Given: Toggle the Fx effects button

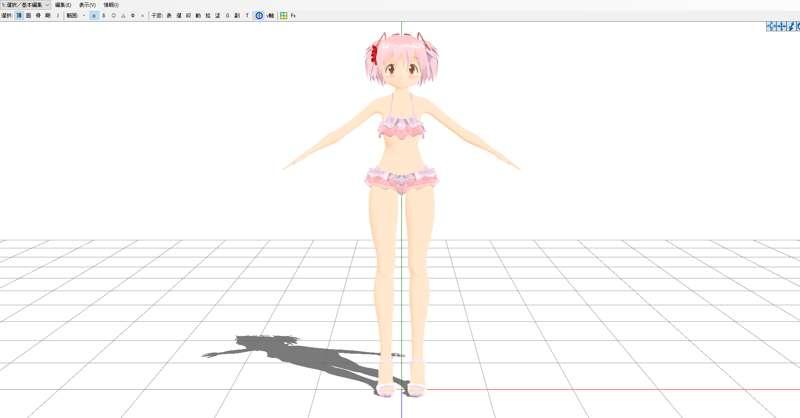Looking at the screenshot, I should tap(293, 15).
